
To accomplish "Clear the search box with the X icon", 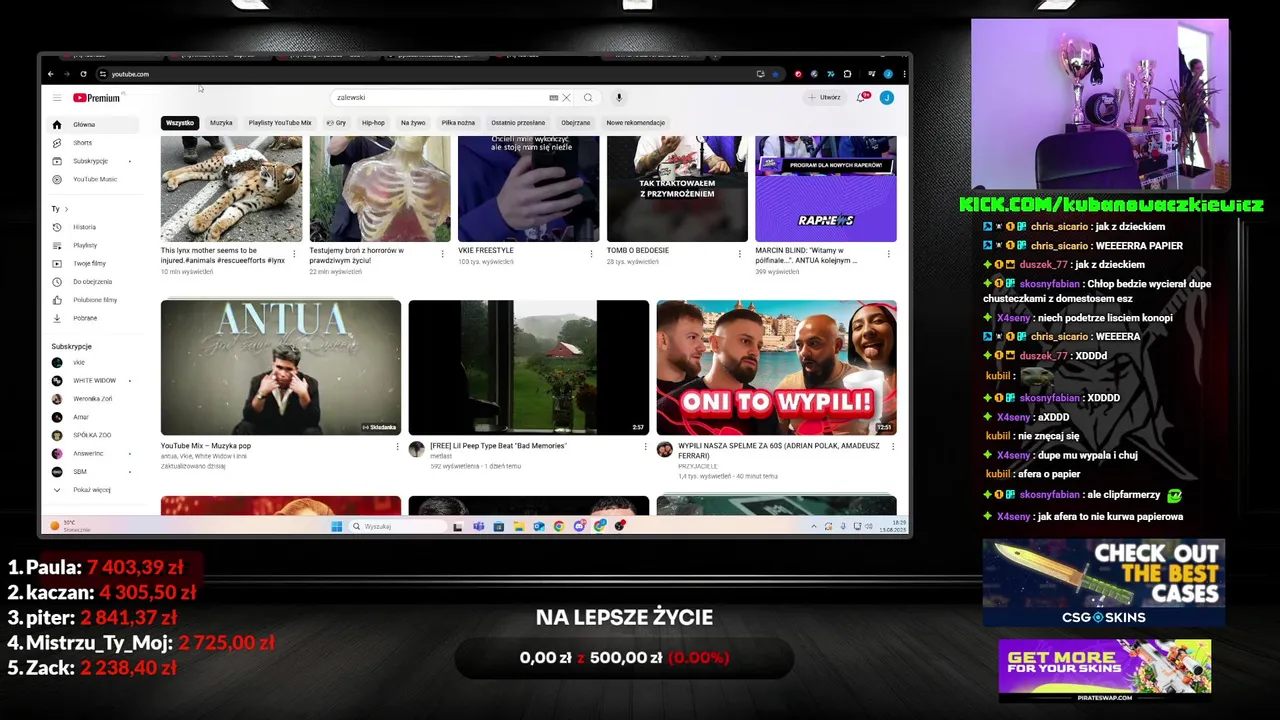I will (x=566, y=98).
